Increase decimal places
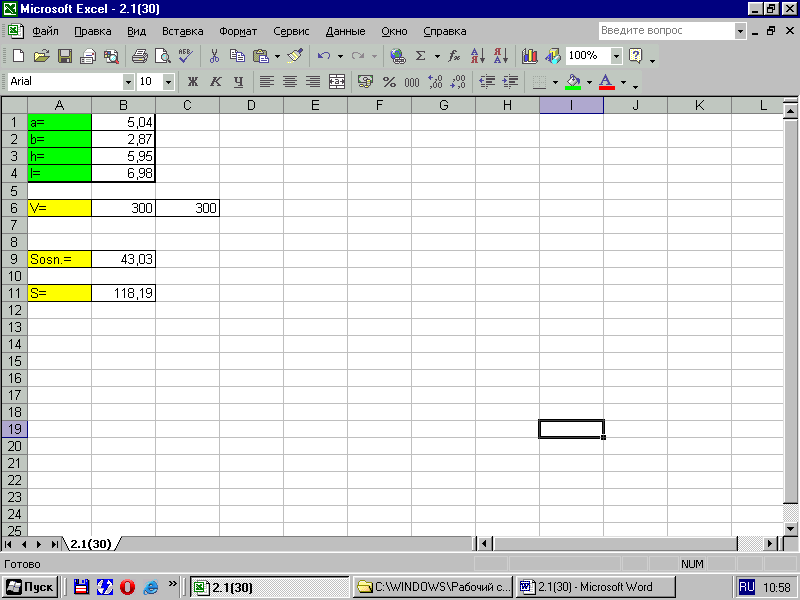Screen dimensions: 800x600 click(435, 82)
